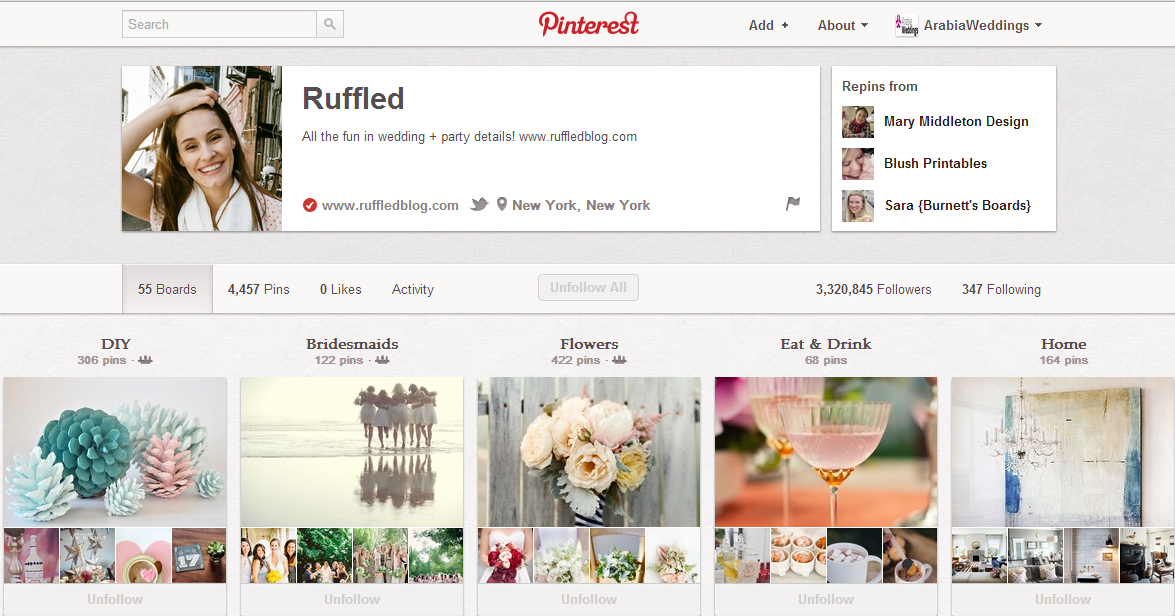This screenshot has width=1175, height=616.
Task: Expand the Add menu
Action: [768, 25]
